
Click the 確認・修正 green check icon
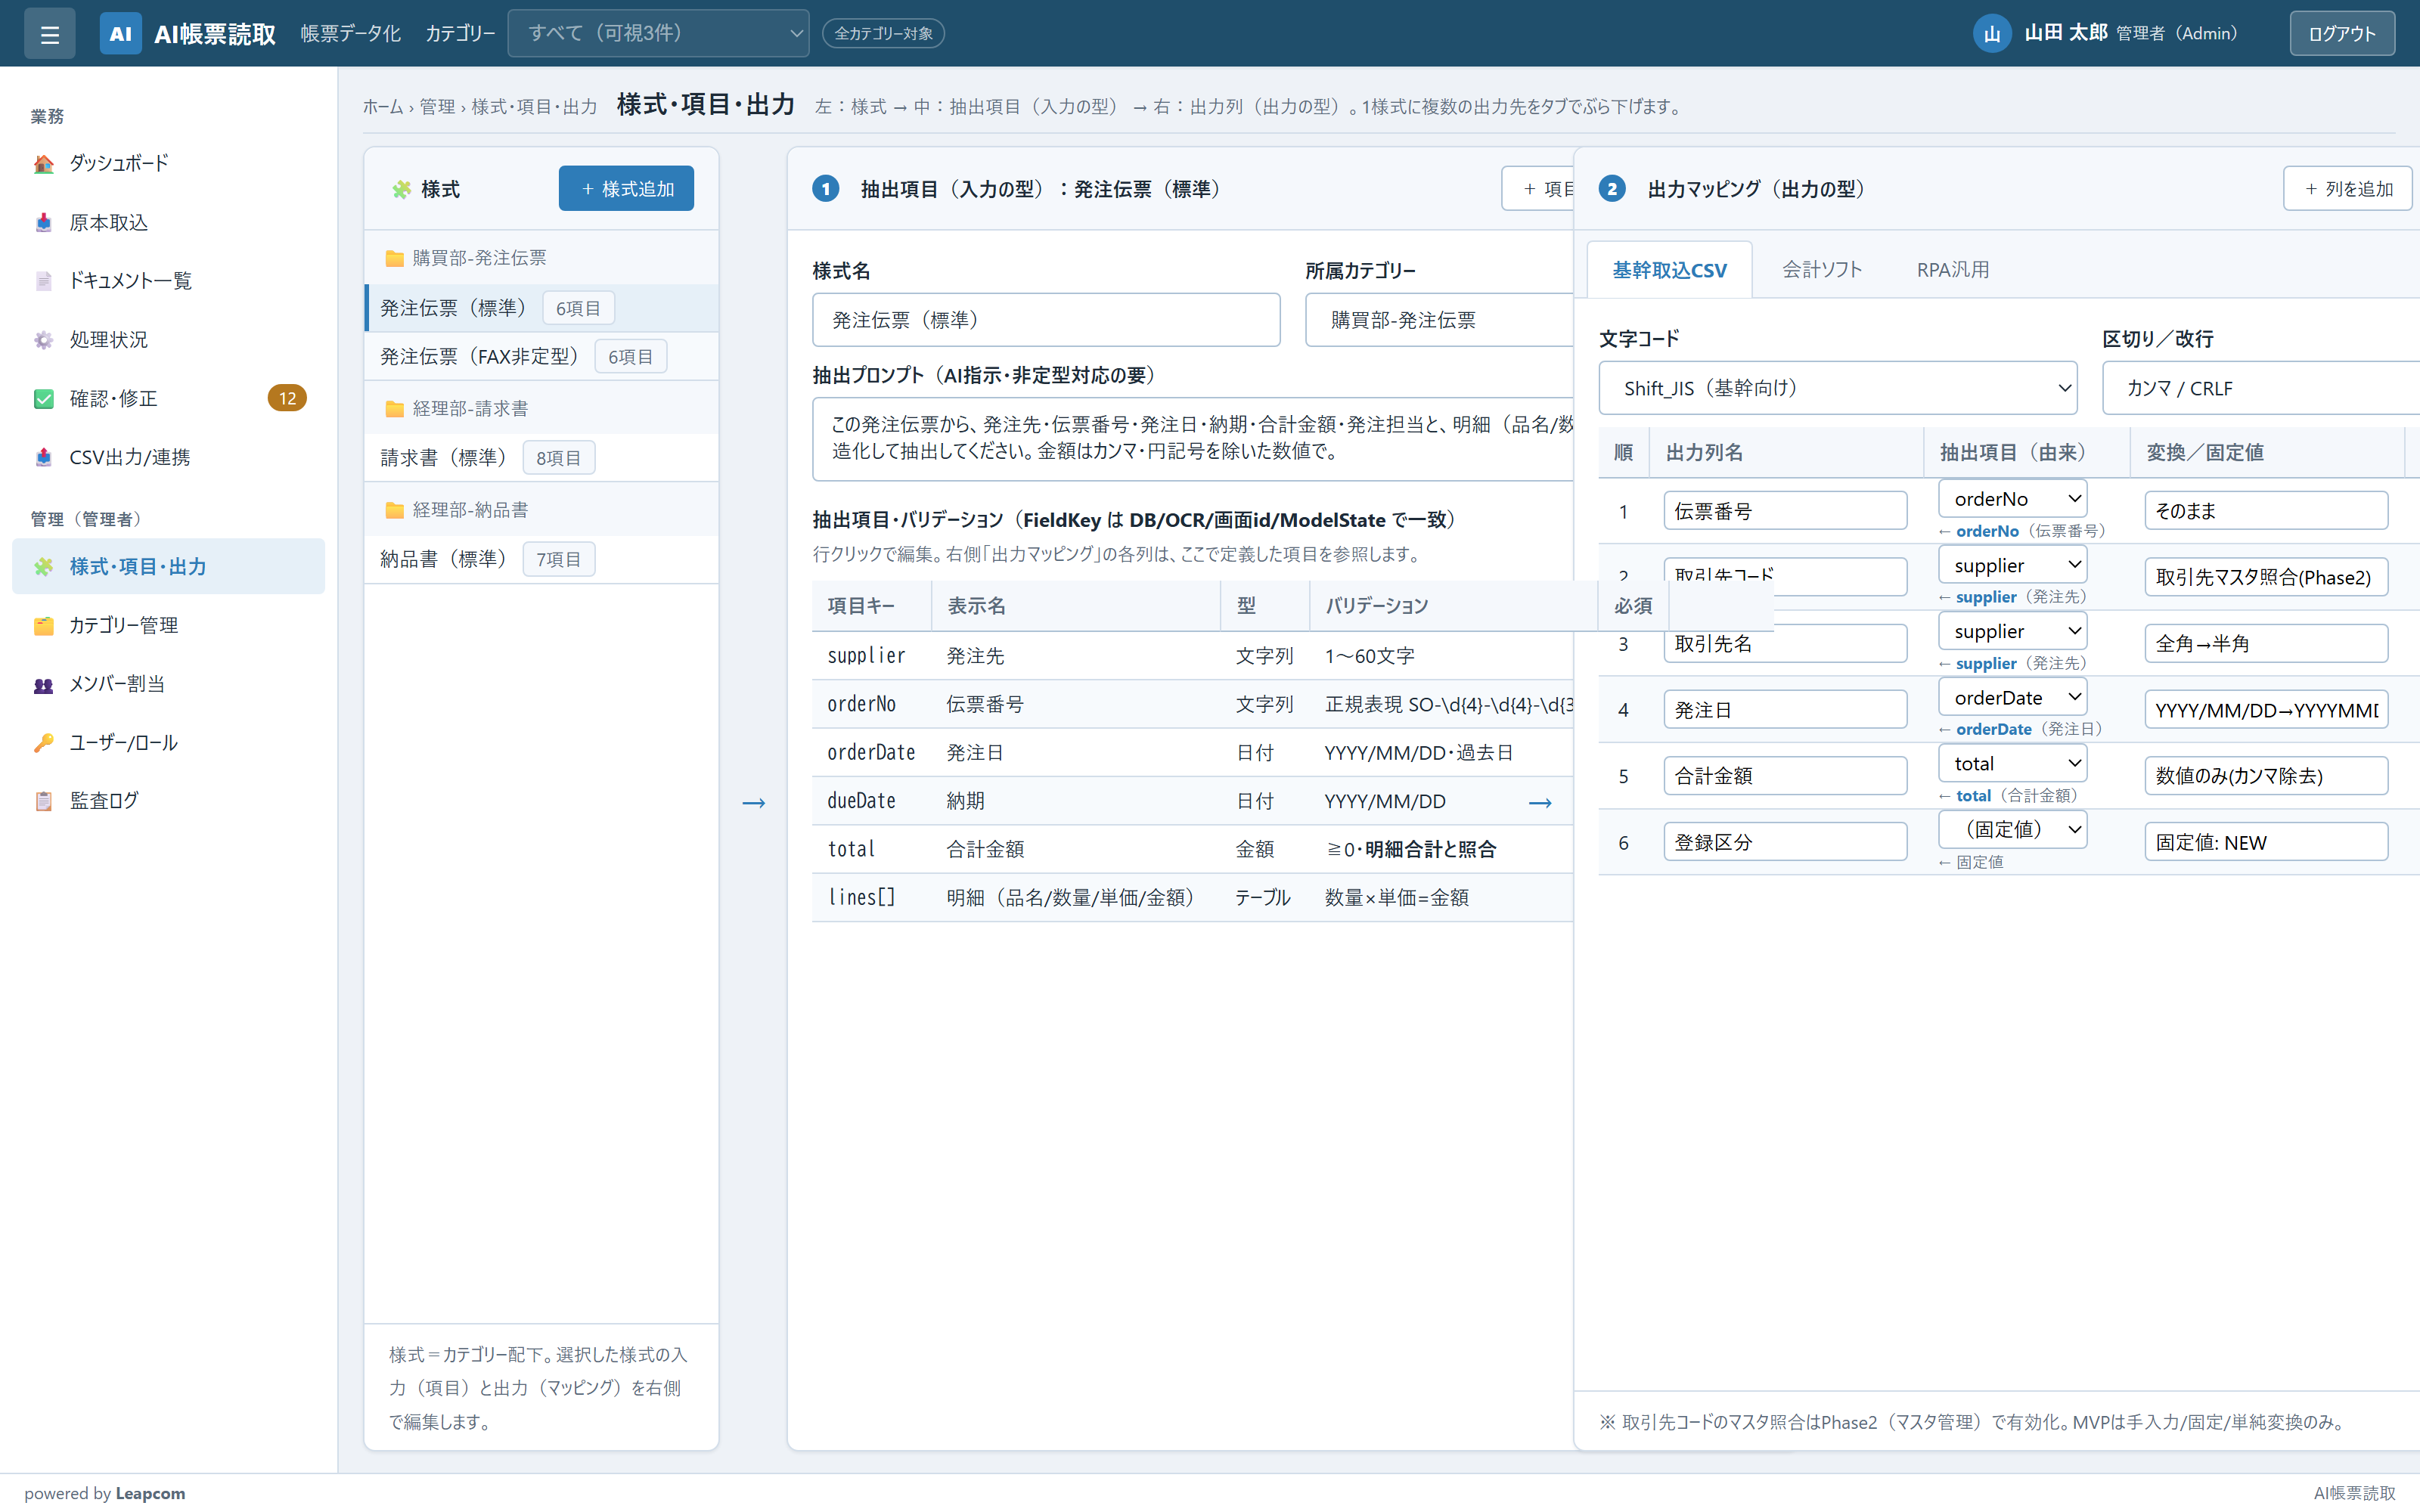tap(43, 399)
